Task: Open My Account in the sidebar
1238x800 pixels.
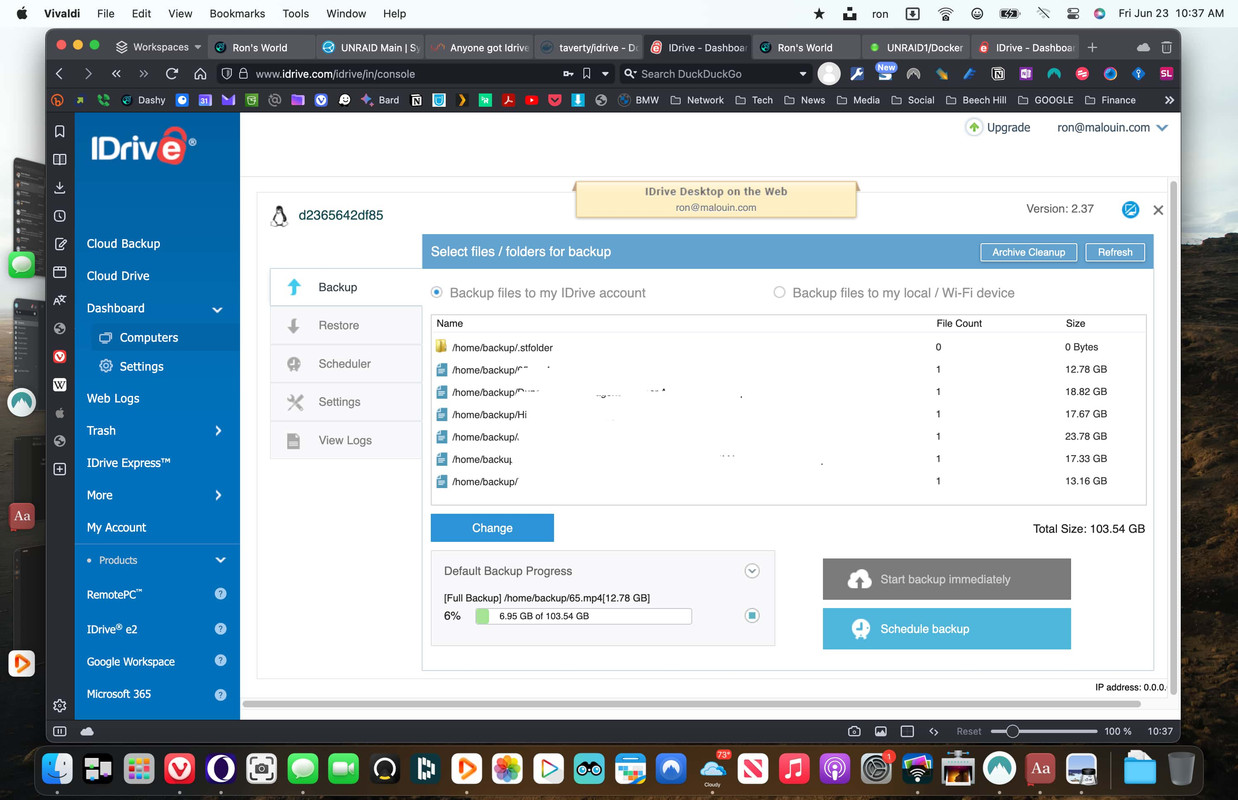Action: tap(116, 527)
